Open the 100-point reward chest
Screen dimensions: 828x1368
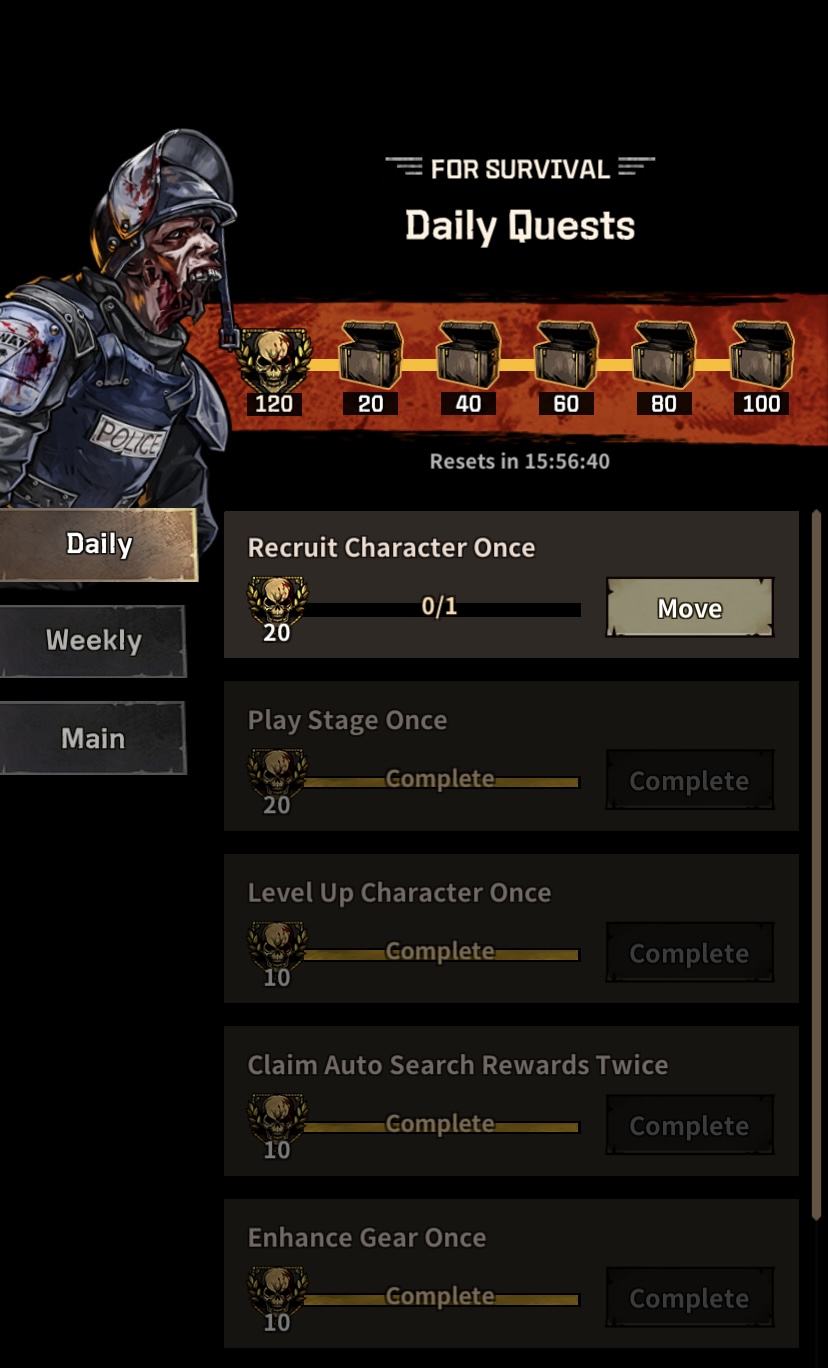[761, 355]
